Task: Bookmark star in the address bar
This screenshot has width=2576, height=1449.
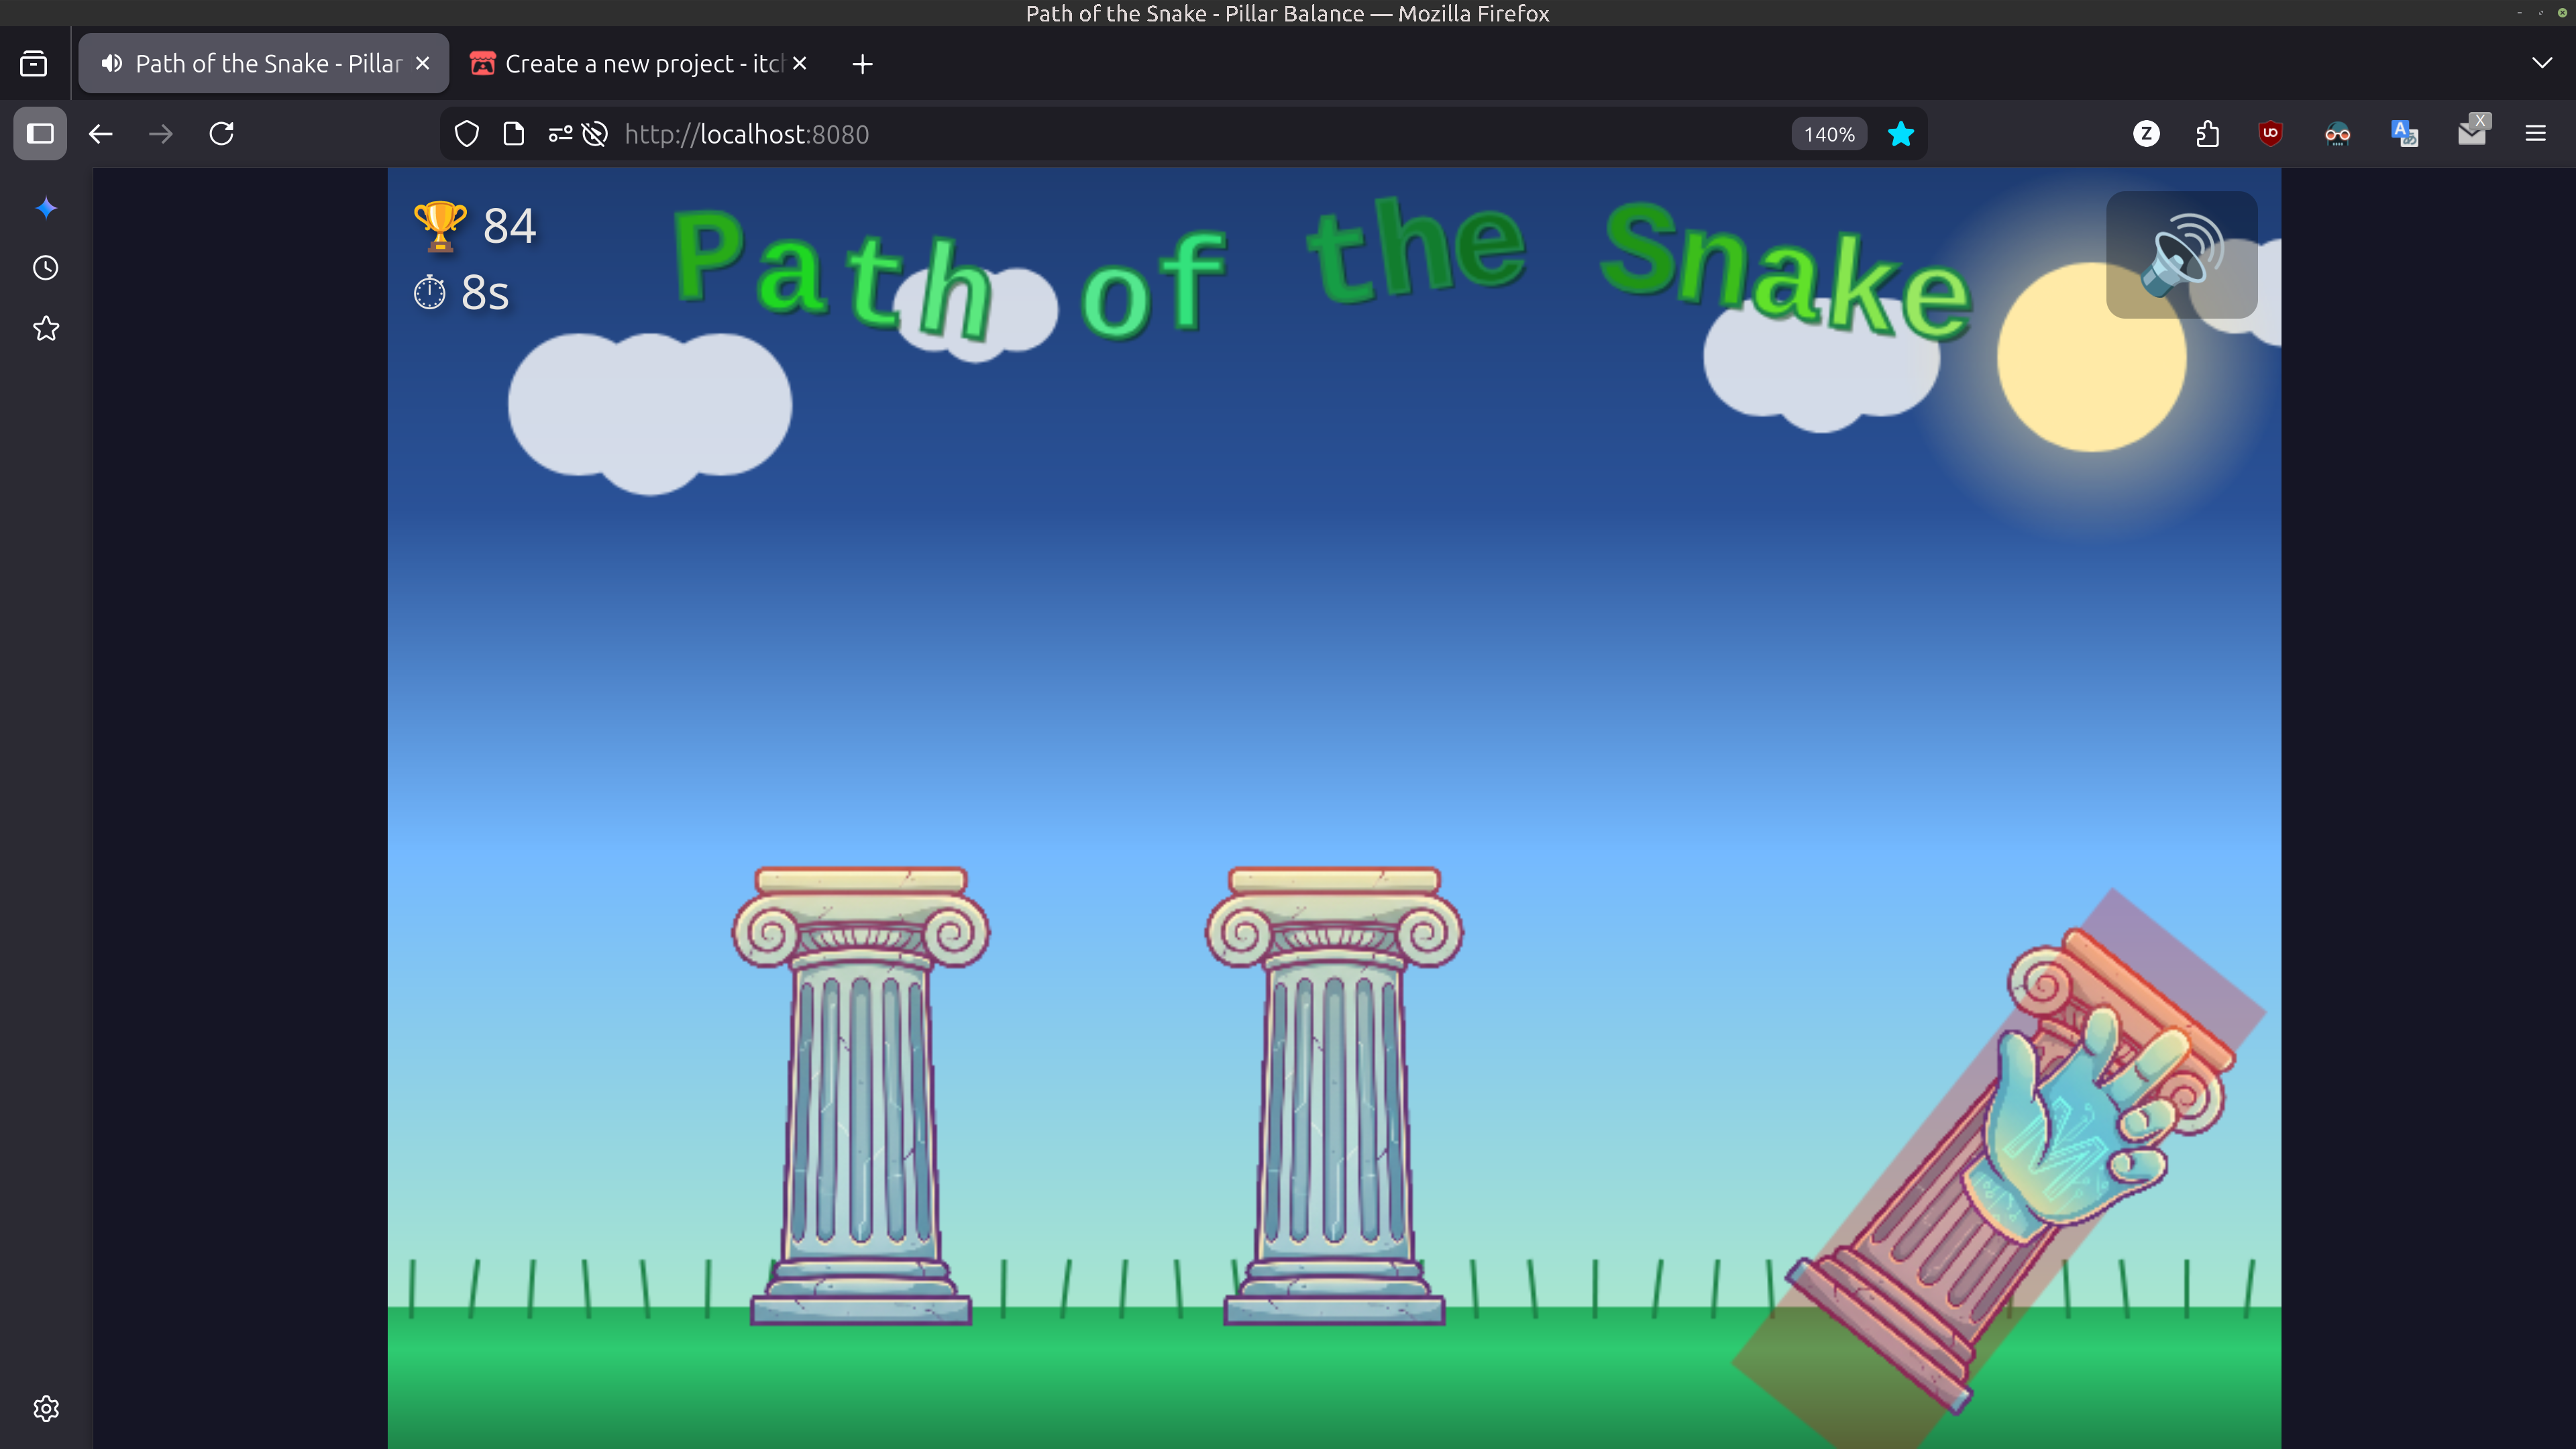Action: (x=1900, y=134)
